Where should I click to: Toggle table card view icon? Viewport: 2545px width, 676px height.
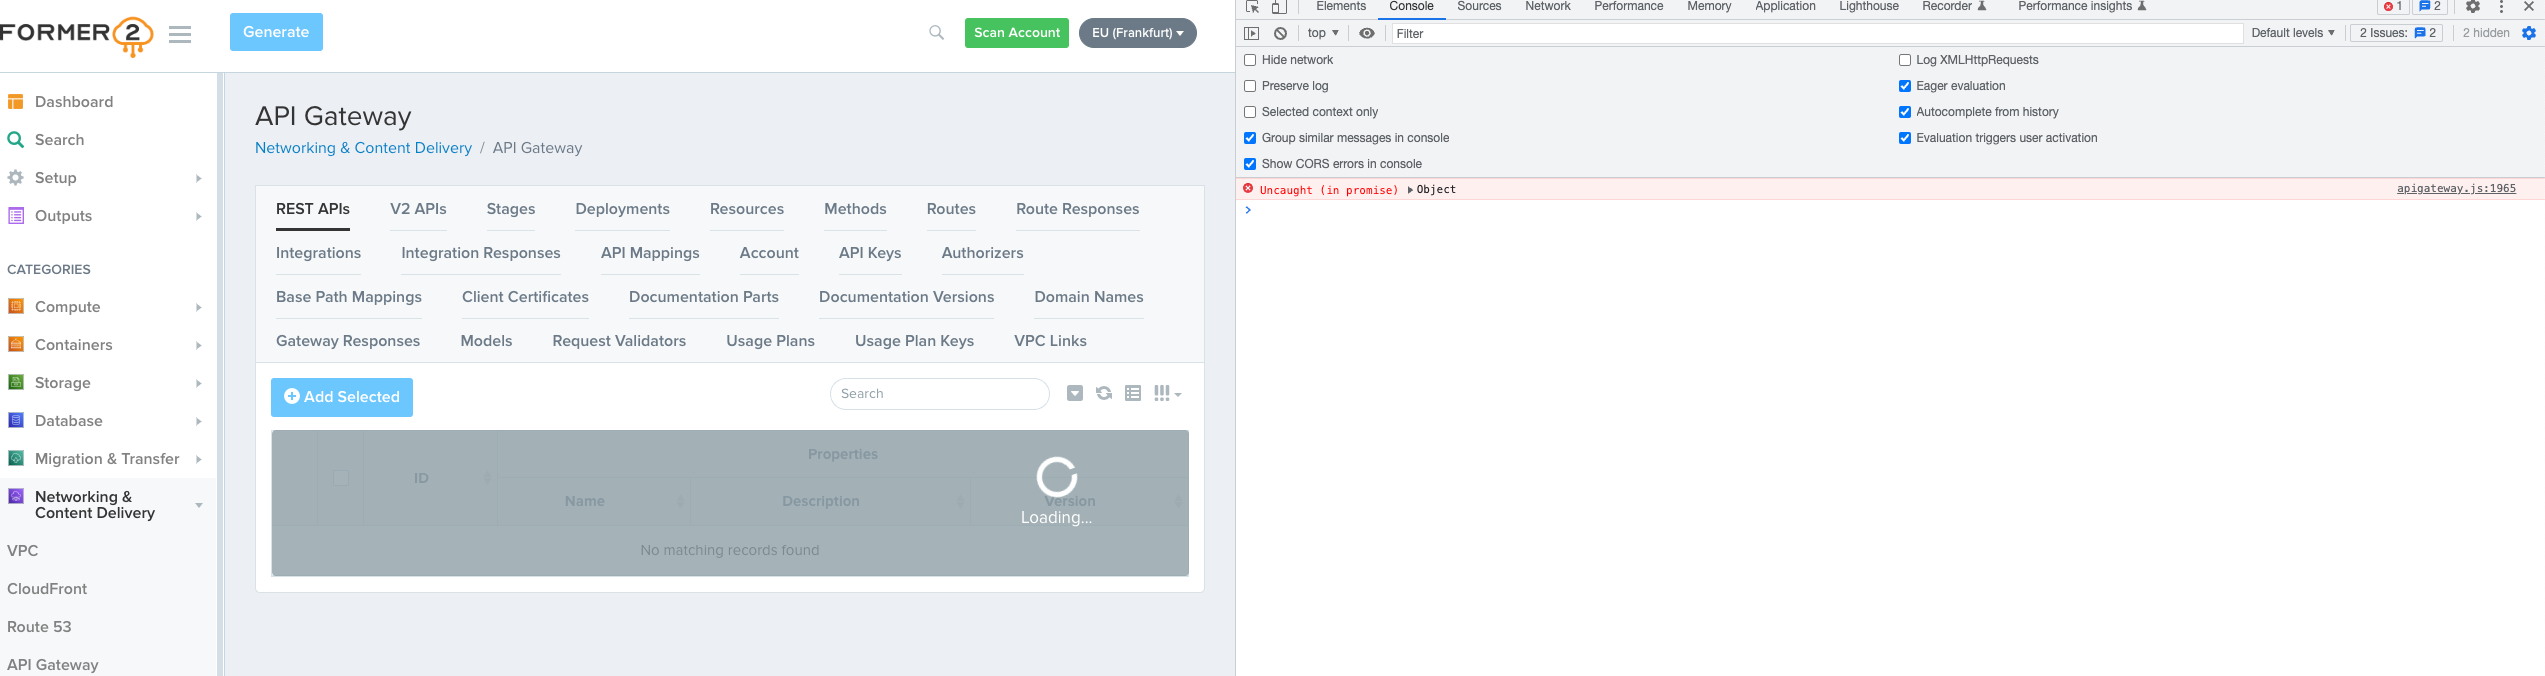click(1133, 394)
